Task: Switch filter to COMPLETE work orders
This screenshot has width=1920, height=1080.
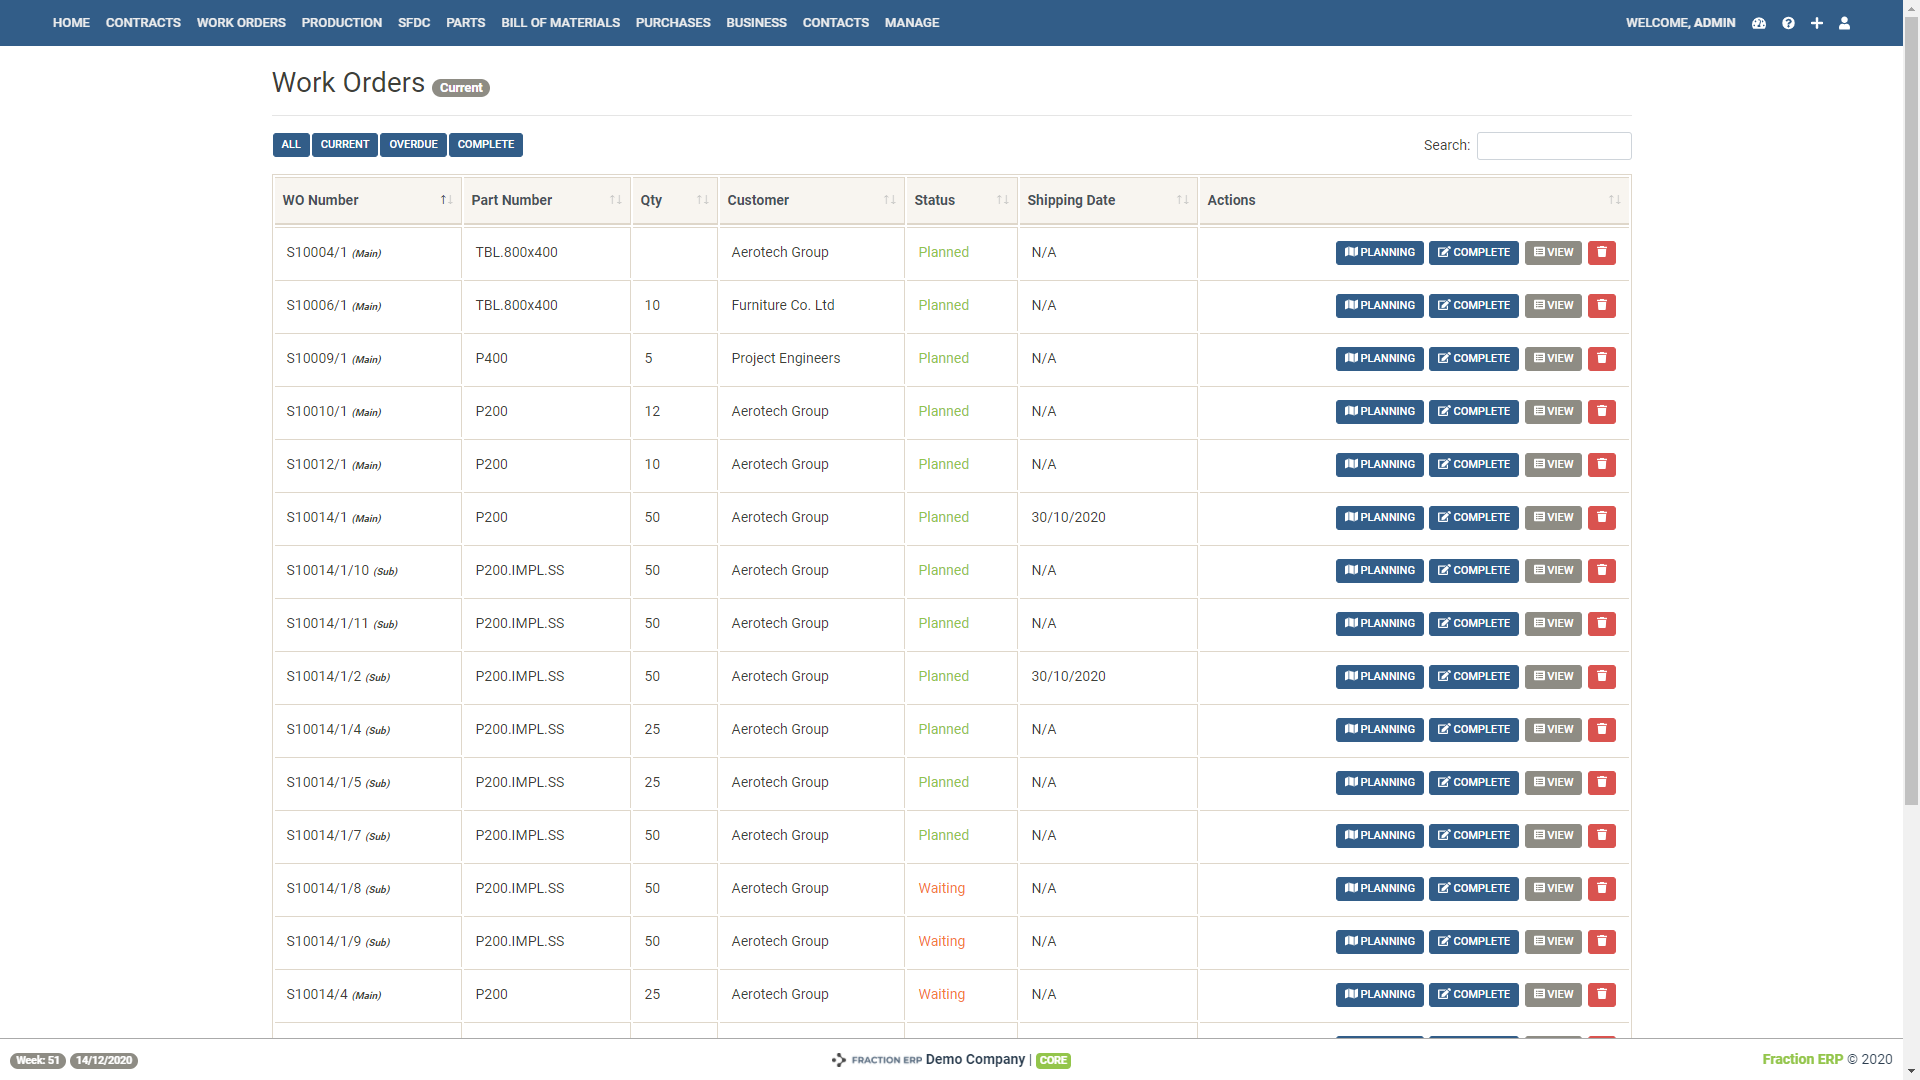Action: click(x=486, y=145)
